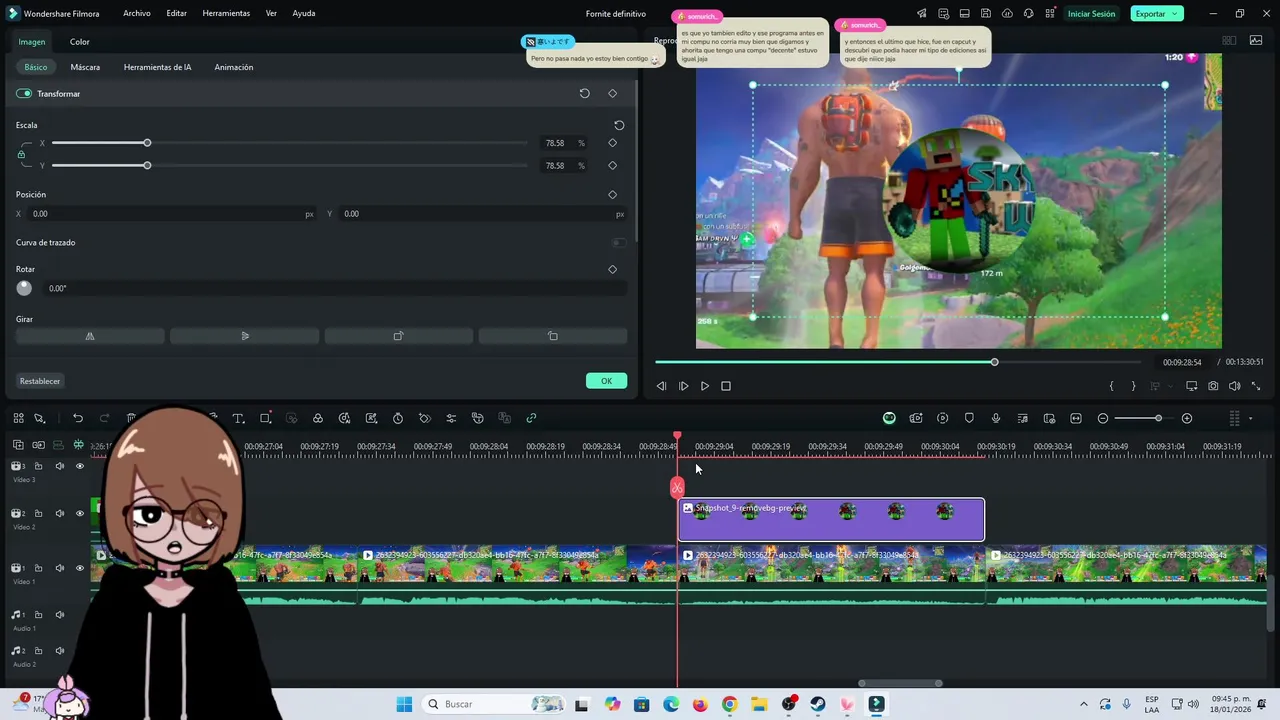Rotate the image 90 degrees clockwise
Image resolution: width=1280 pixels, height=720 pixels.
(x=398, y=336)
